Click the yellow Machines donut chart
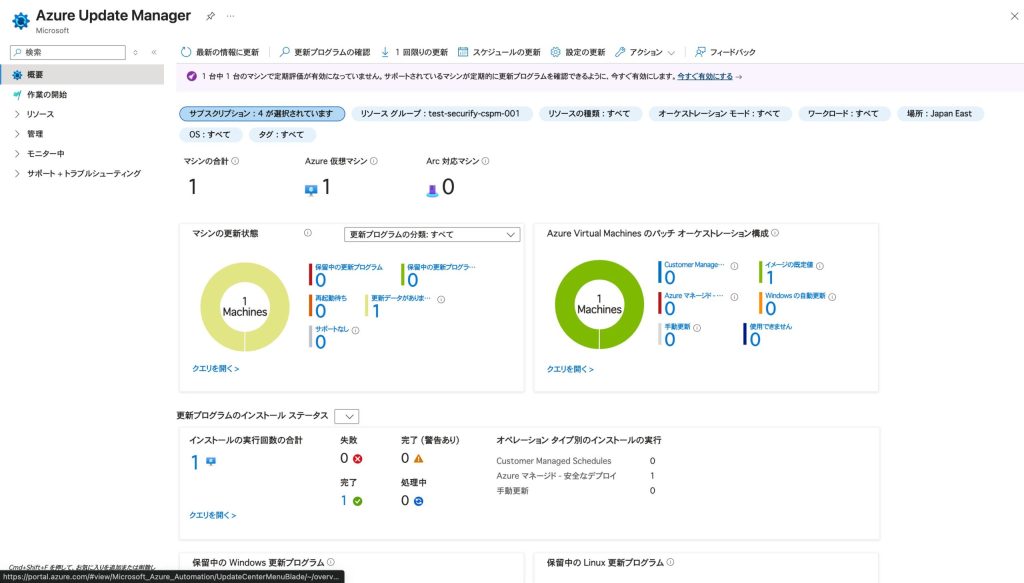Viewport: 1024px width, 583px height. [245, 307]
